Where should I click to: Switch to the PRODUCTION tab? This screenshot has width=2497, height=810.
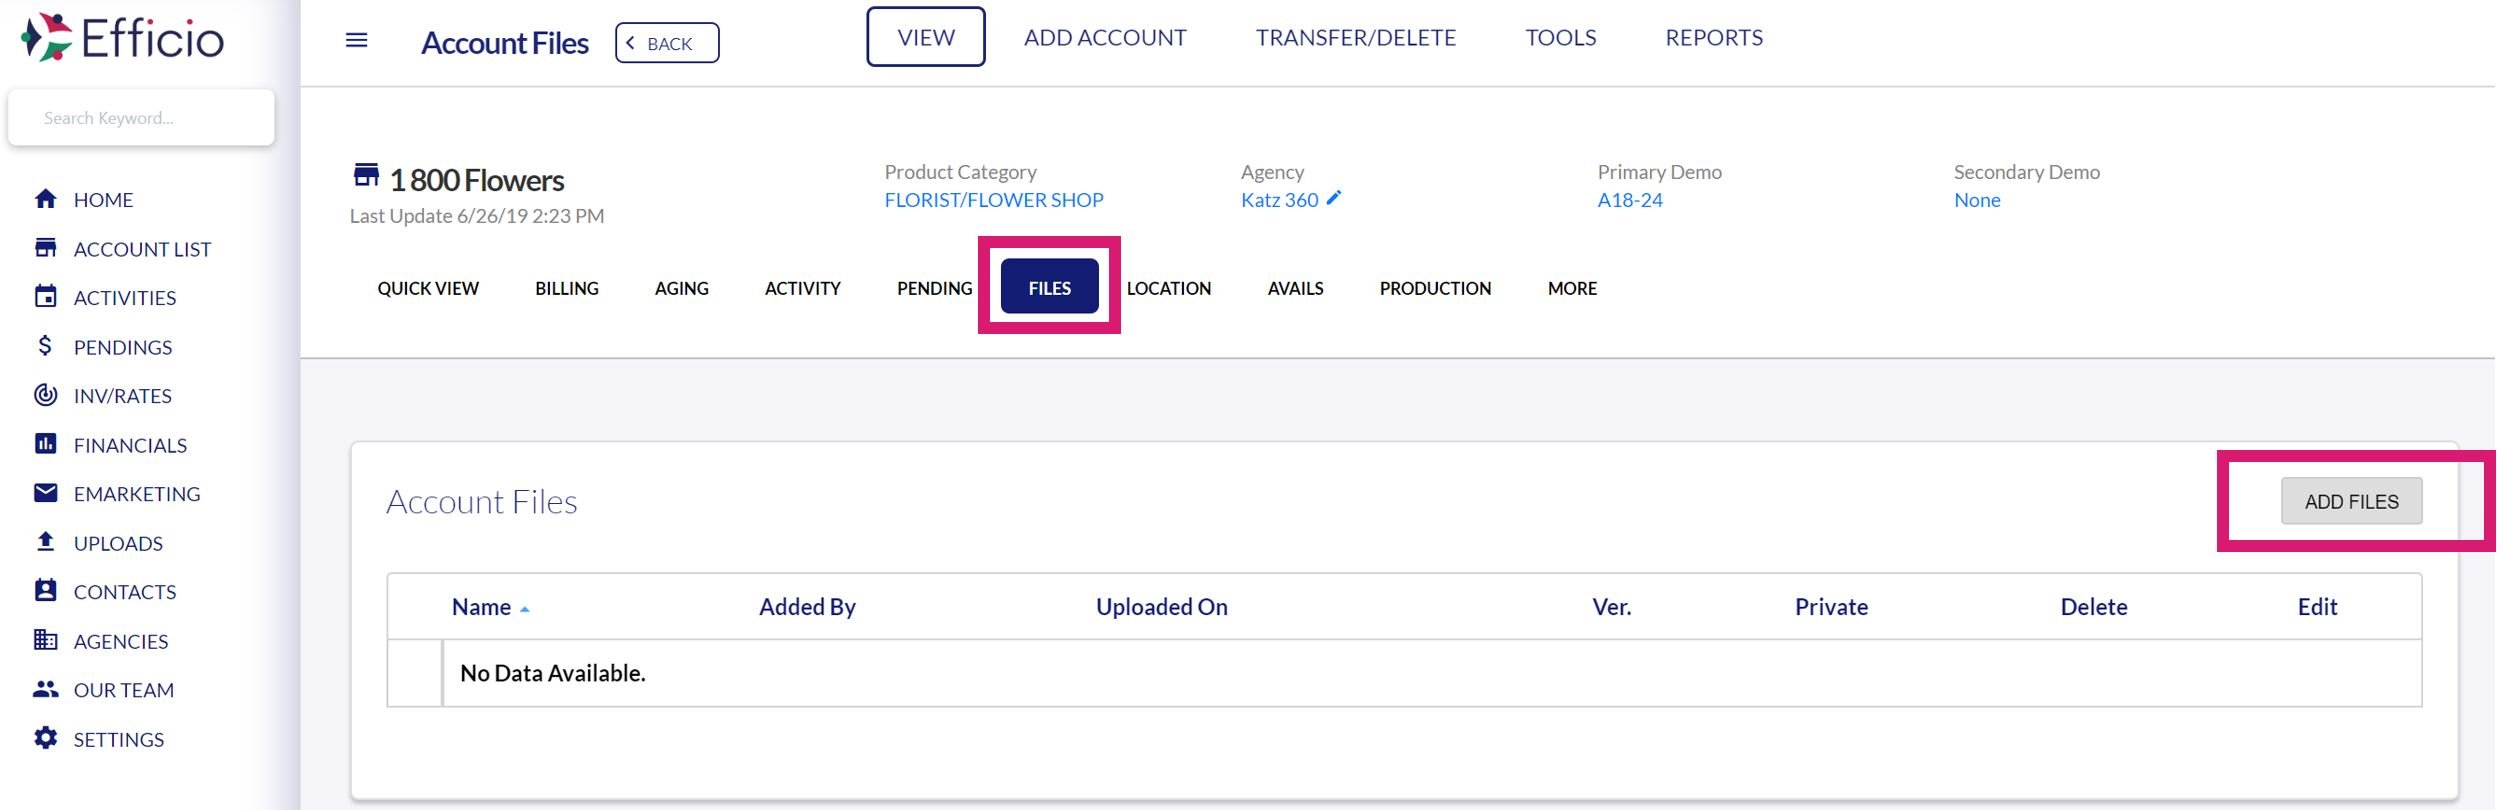tap(1436, 288)
